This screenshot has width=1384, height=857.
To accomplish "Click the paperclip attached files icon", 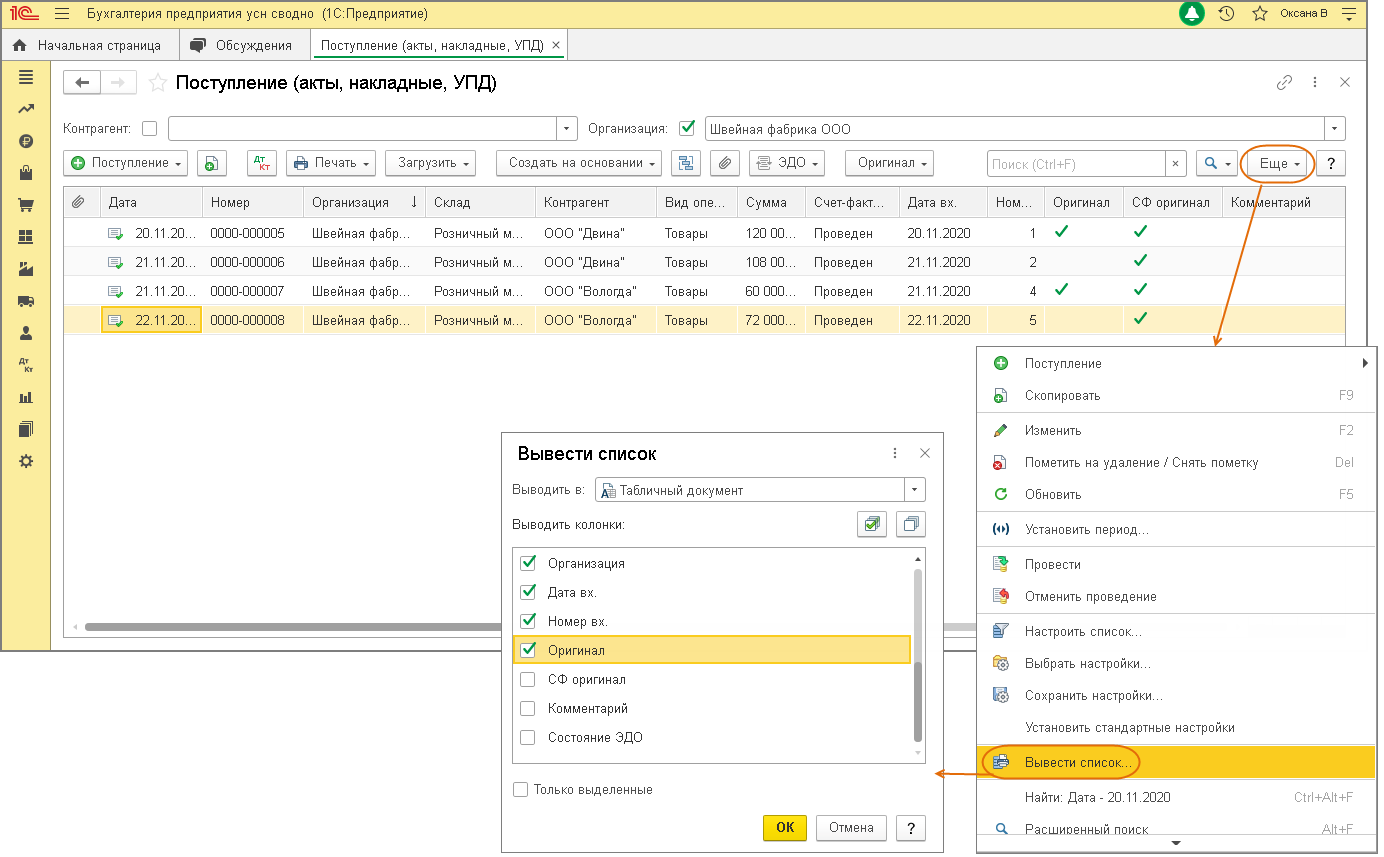I will pos(727,163).
